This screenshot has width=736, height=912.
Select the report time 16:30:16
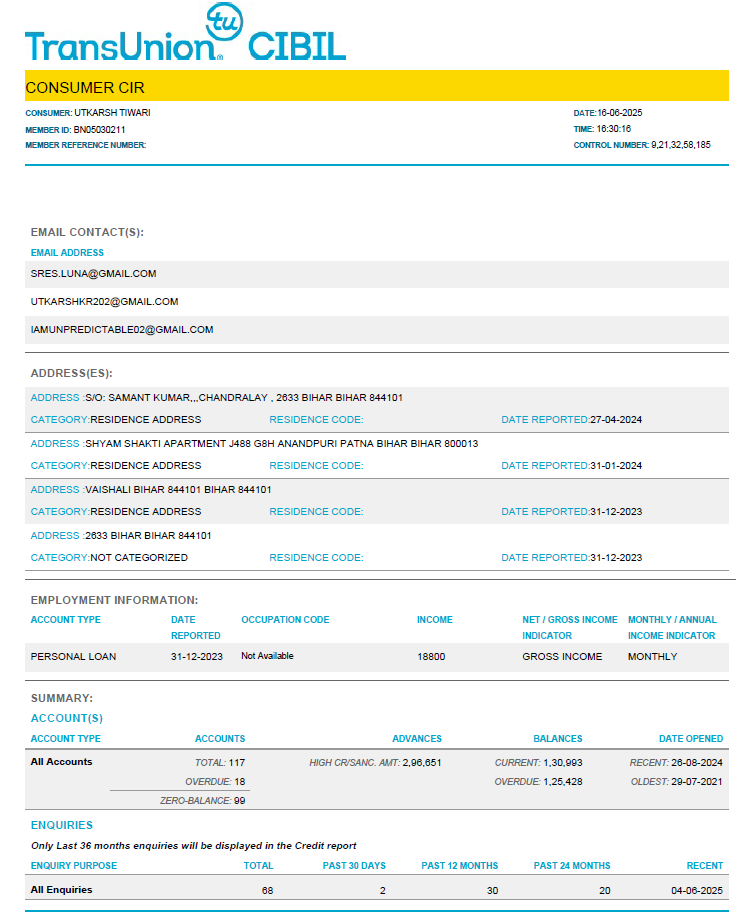click(x=614, y=129)
